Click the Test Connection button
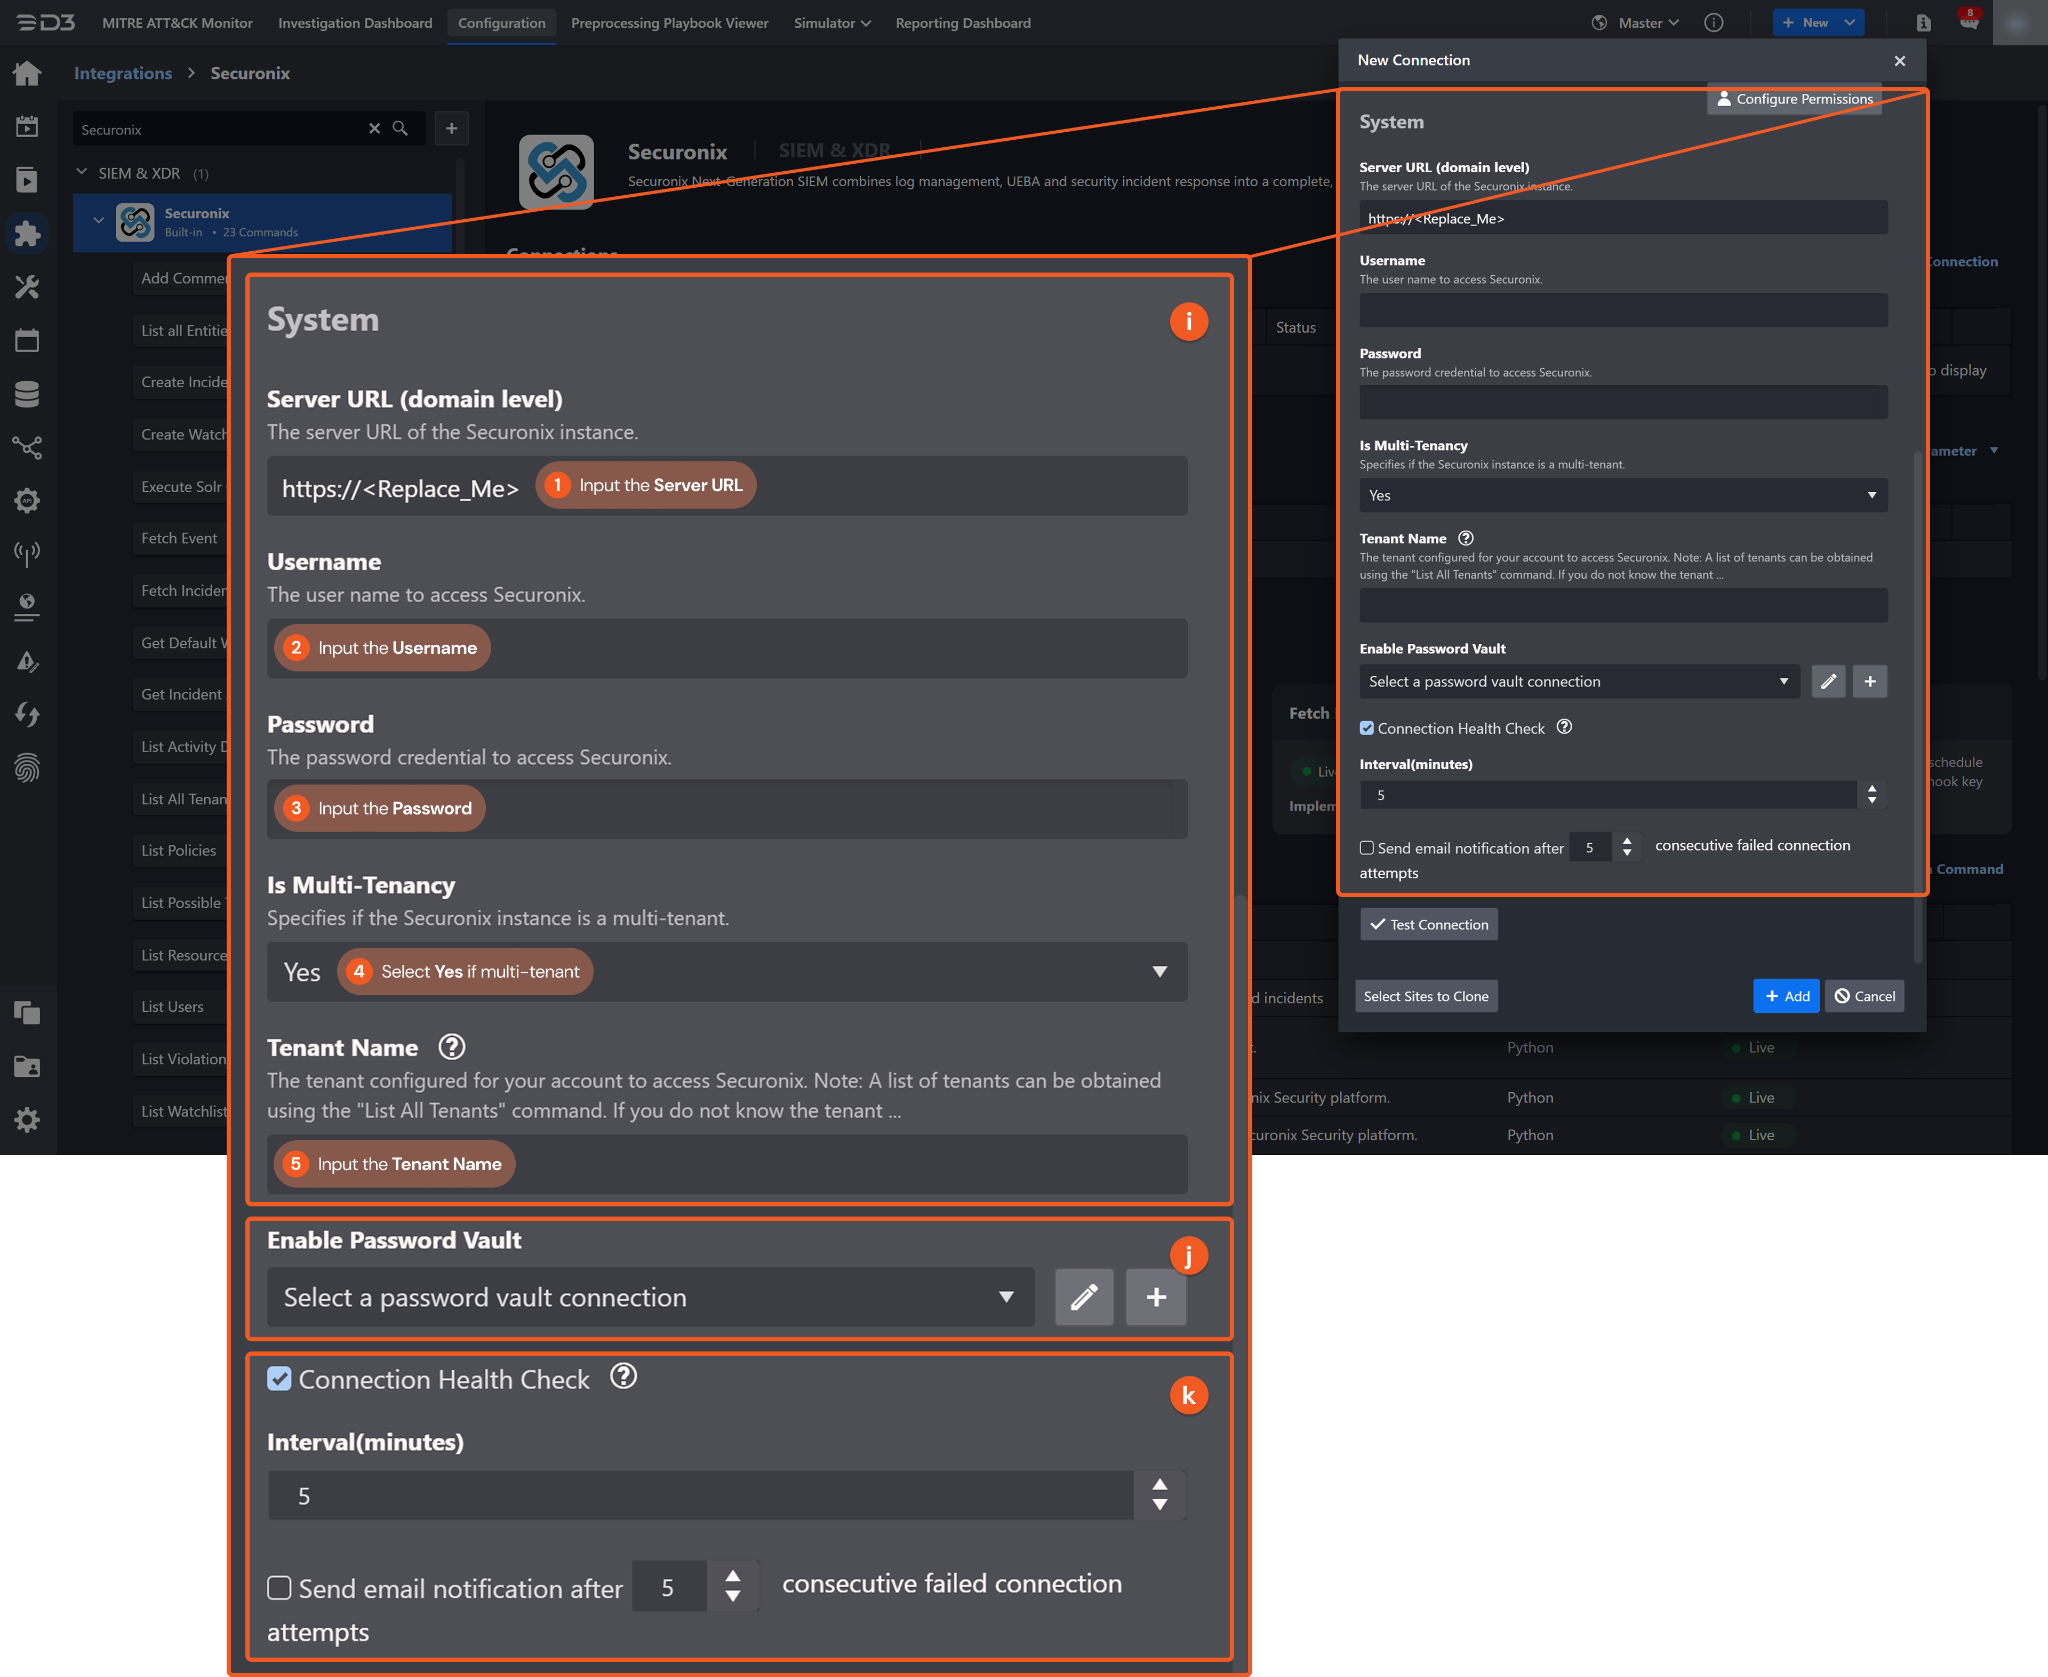 click(1428, 925)
